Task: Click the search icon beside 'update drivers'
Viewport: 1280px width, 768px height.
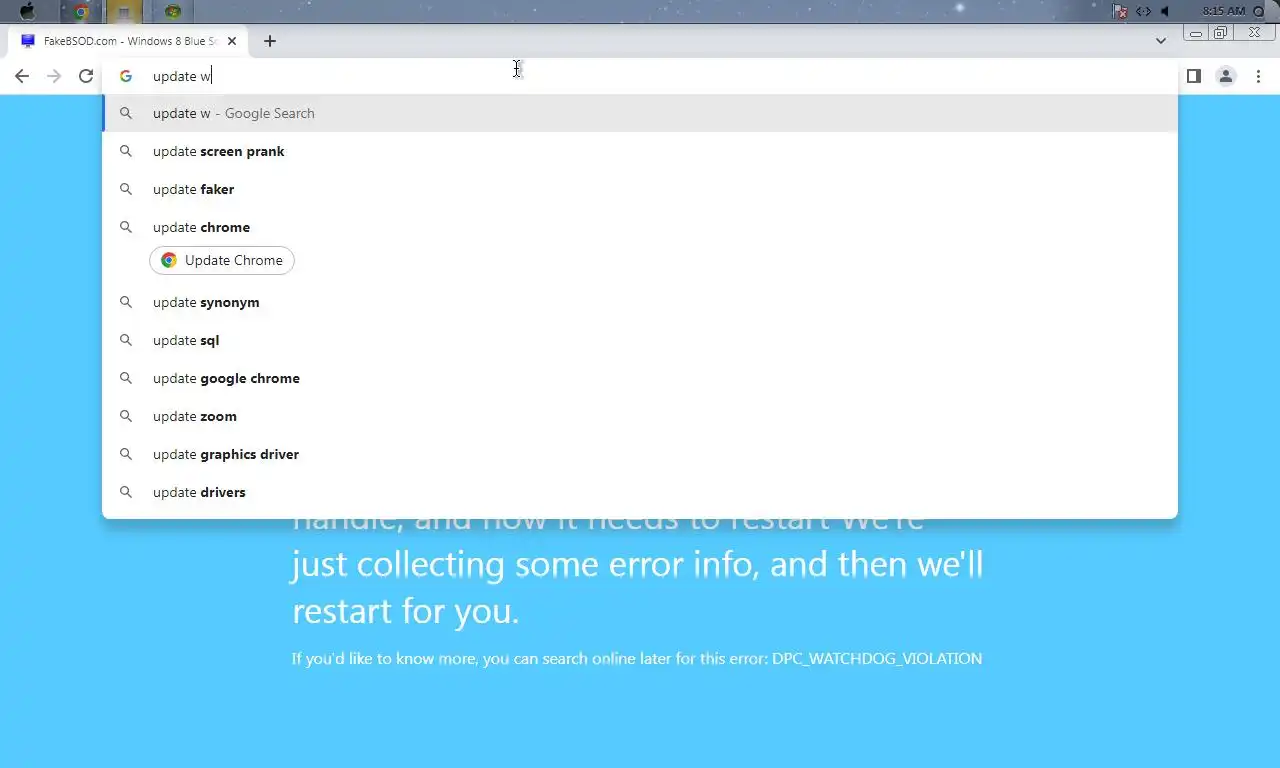Action: click(126, 492)
